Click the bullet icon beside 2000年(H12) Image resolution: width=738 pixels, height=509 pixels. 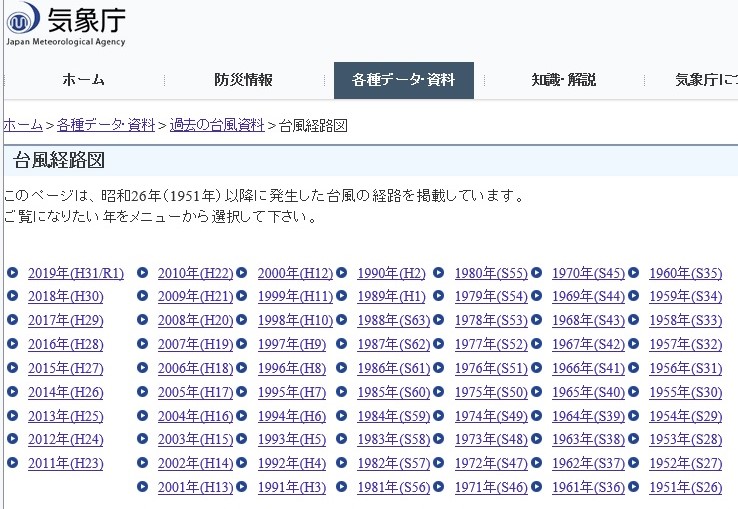pyautogui.click(x=241, y=273)
